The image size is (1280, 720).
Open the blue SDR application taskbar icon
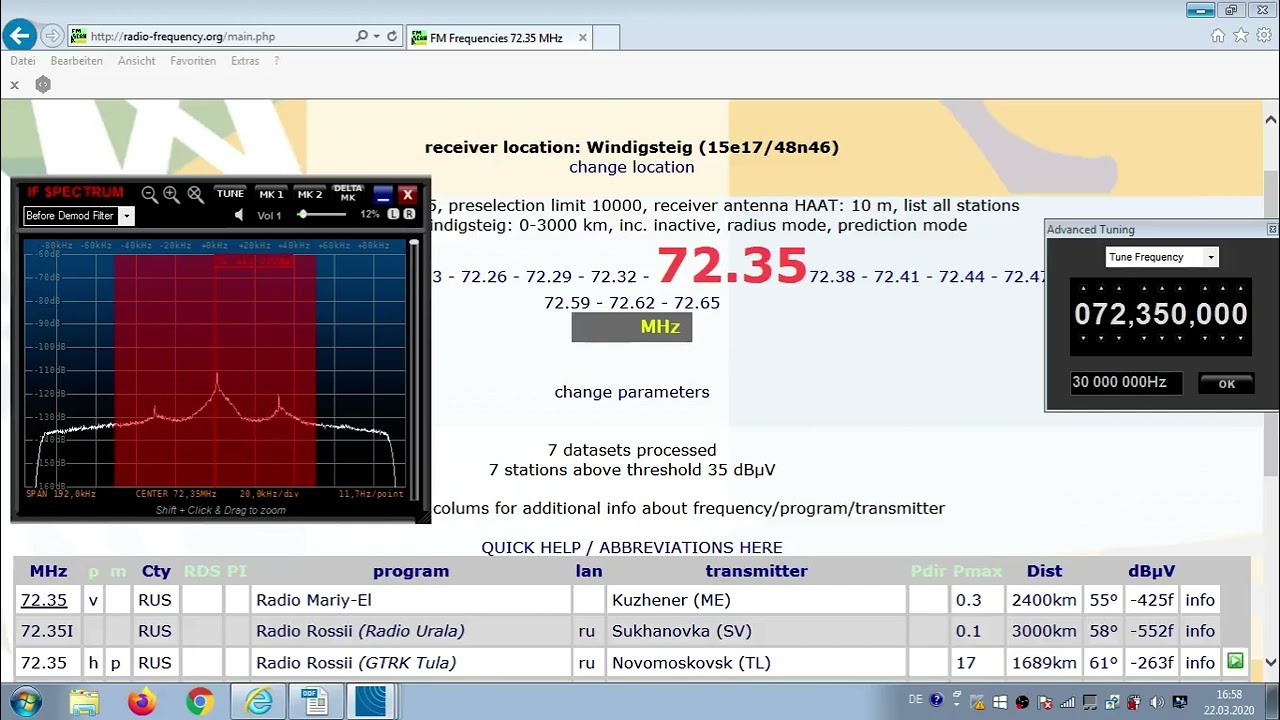[371, 702]
